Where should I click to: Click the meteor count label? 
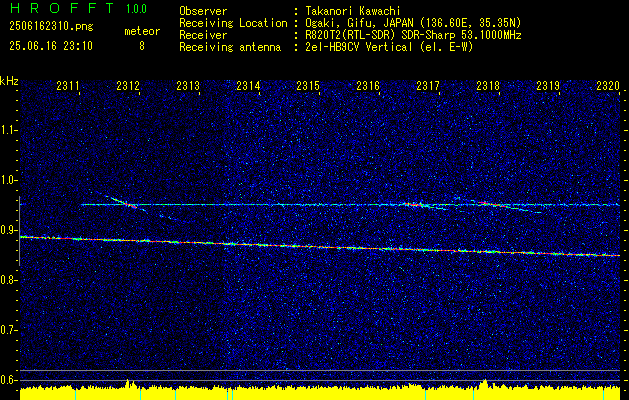point(142,31)
